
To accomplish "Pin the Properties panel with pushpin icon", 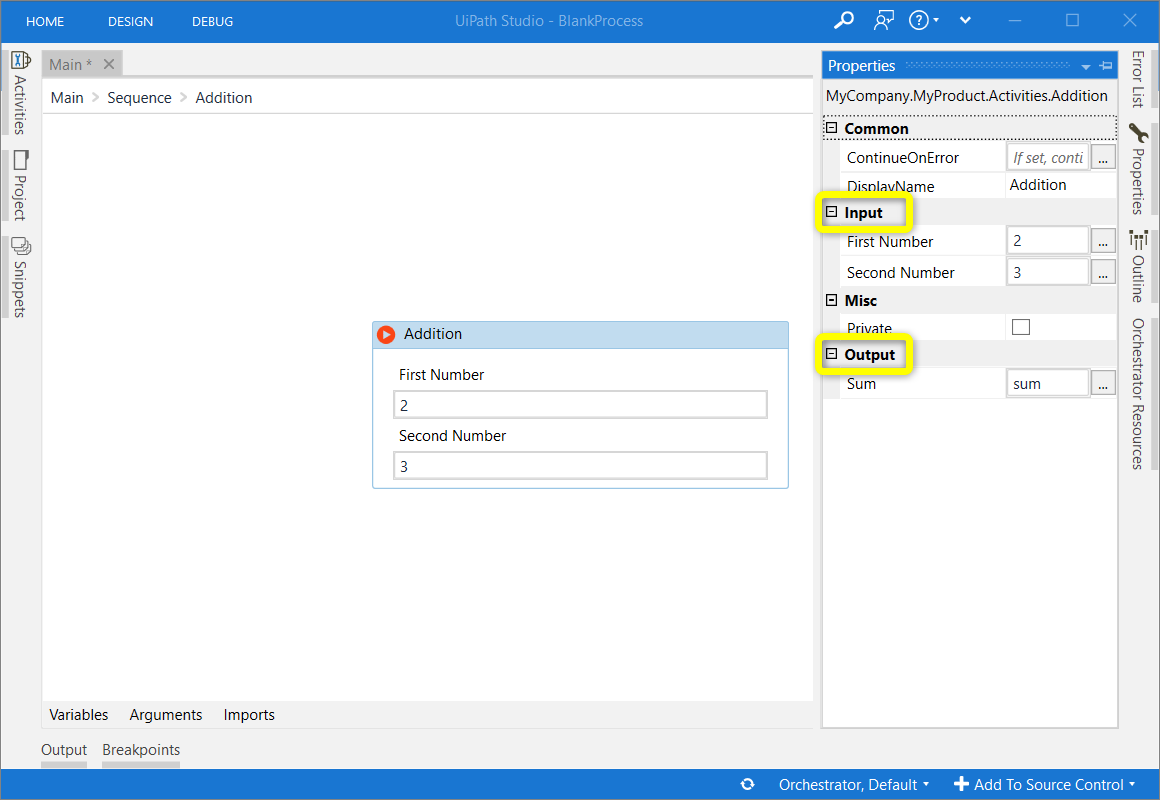I will click(1106, 66).
